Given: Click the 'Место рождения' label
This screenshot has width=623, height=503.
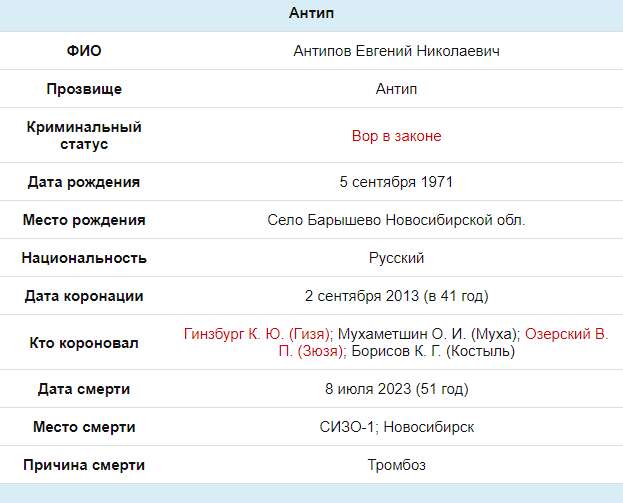Looking at the screenshot, I should point(84,220).
